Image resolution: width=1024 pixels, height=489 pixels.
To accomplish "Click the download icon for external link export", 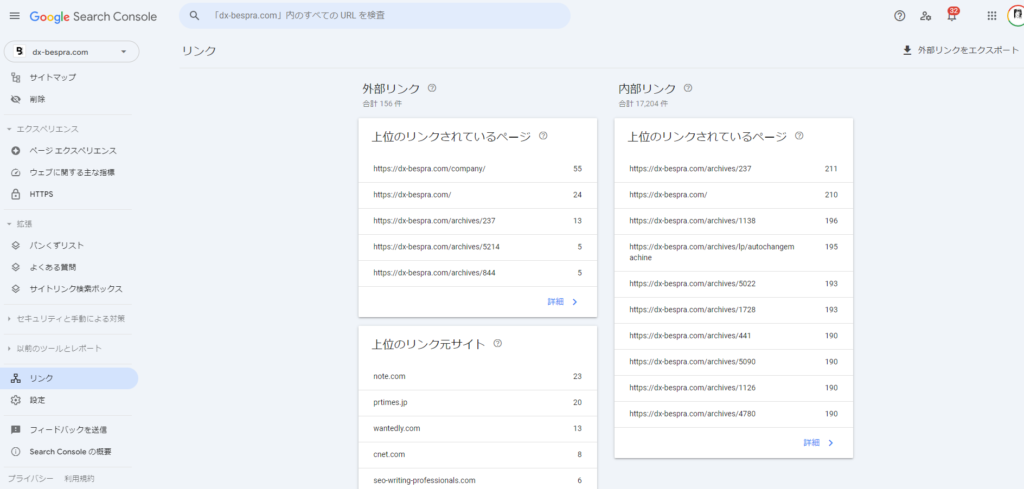I will click(x=907, y=50).
